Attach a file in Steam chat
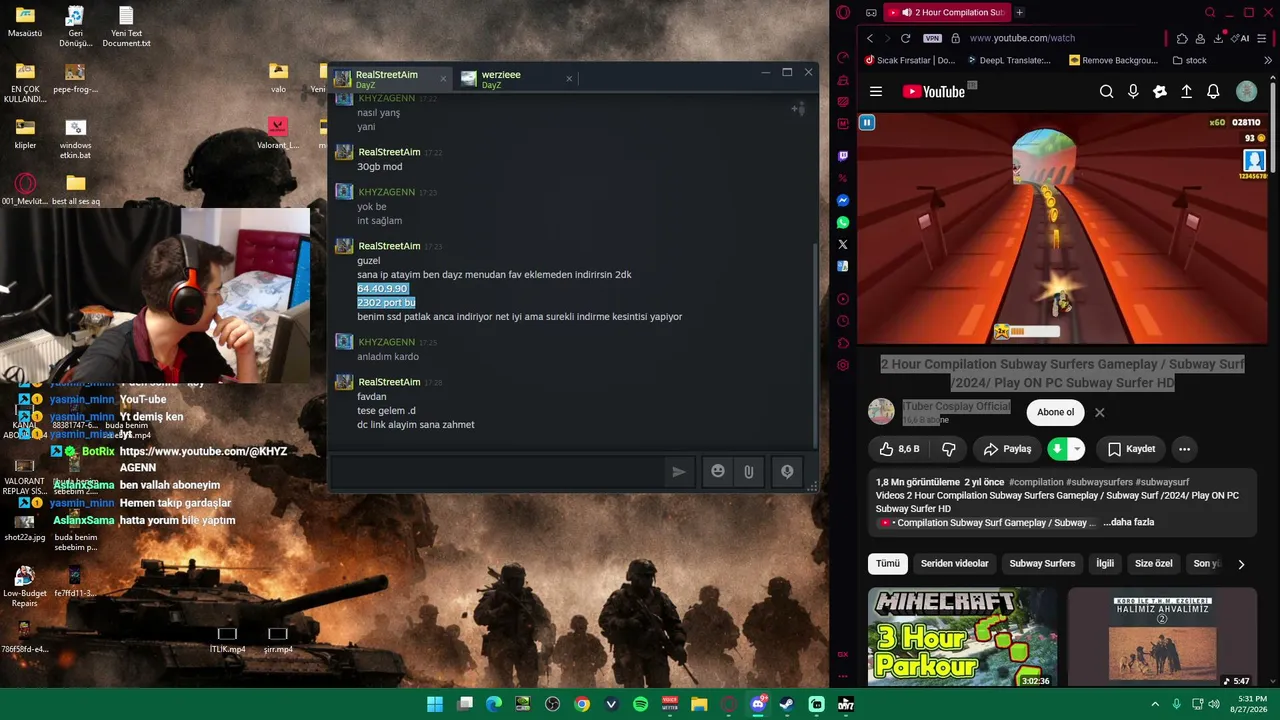This screenshot has height=720, width=1280. tap(748, 472)
